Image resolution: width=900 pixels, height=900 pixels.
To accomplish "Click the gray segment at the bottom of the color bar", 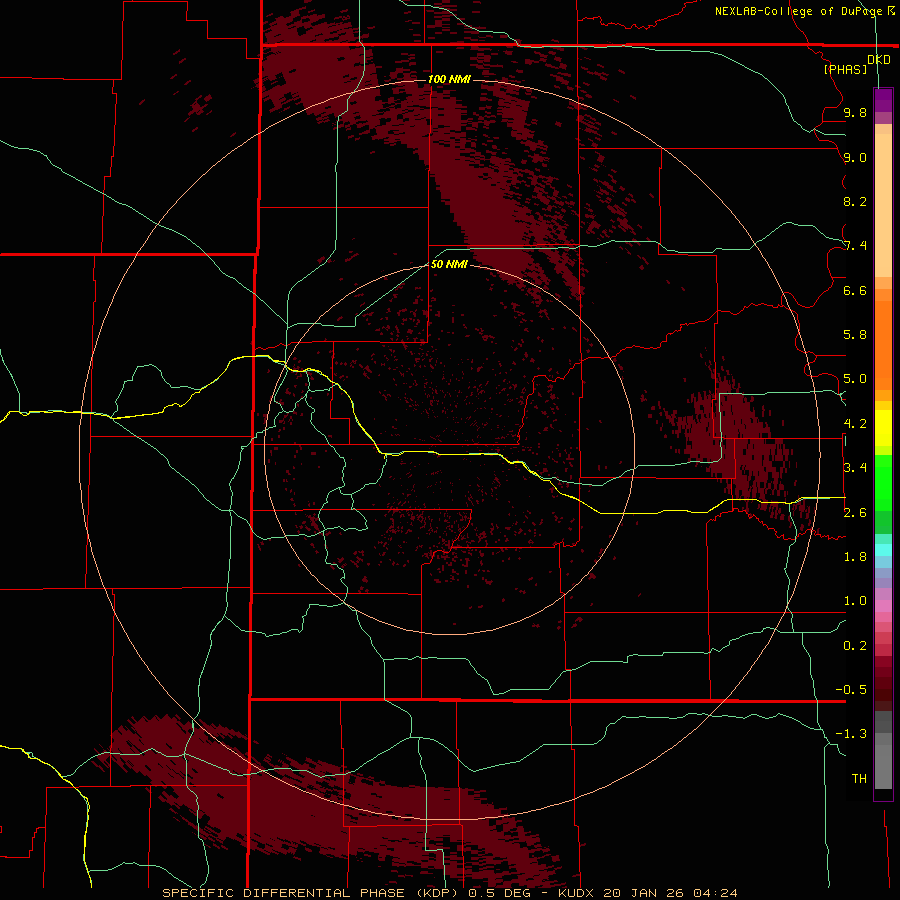I will coord(883,761).
